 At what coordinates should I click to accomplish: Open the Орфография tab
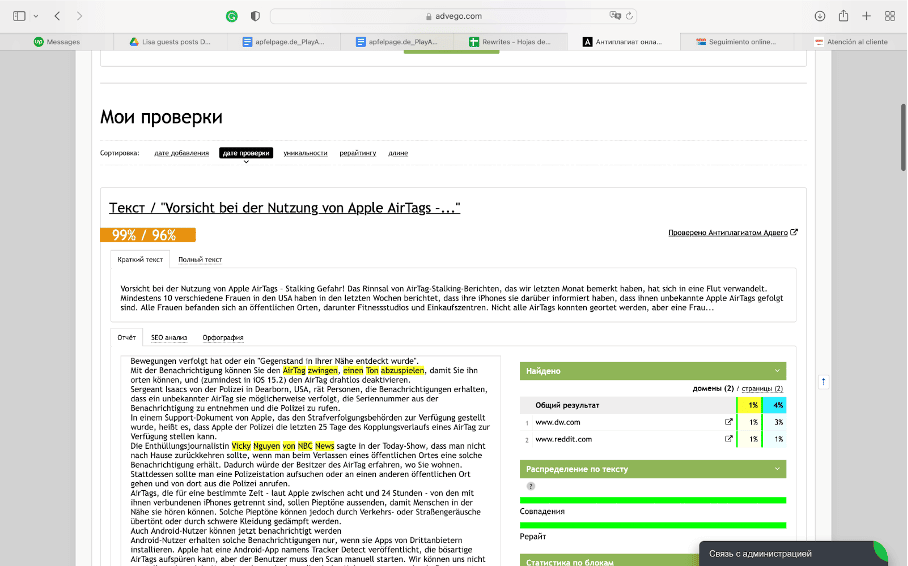[x=223, y=337]
